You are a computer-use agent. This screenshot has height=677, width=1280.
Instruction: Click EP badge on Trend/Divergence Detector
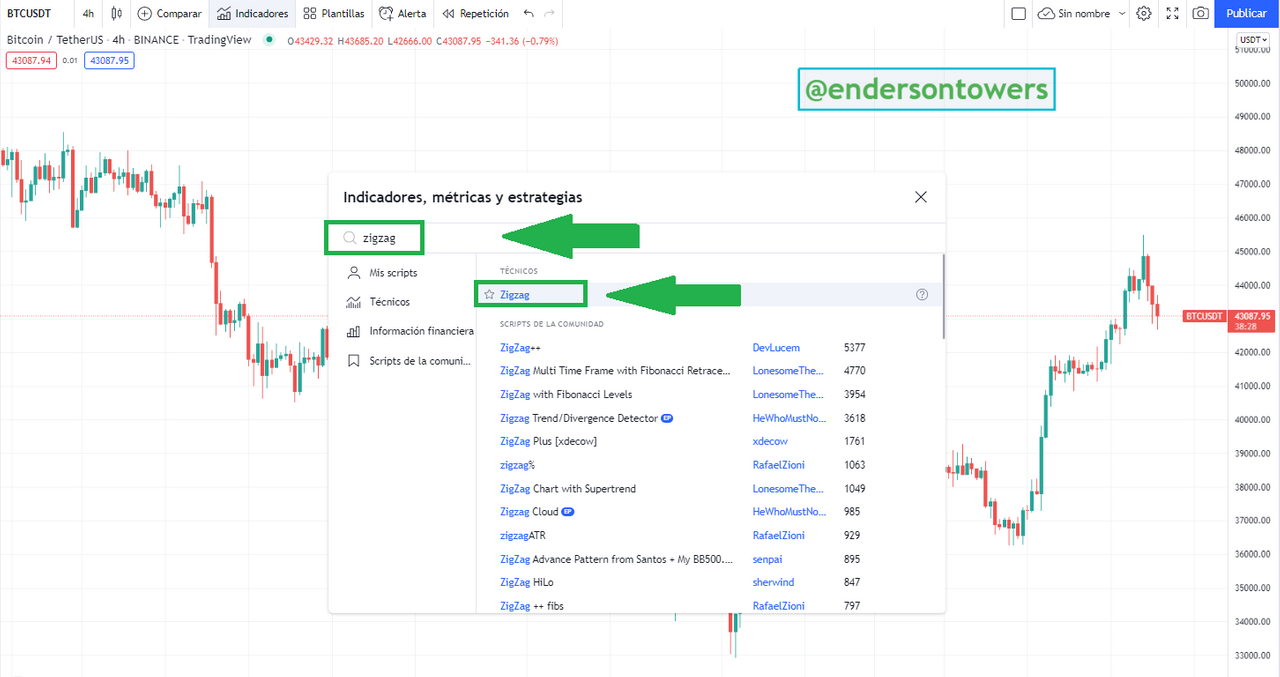pos(667,418)
